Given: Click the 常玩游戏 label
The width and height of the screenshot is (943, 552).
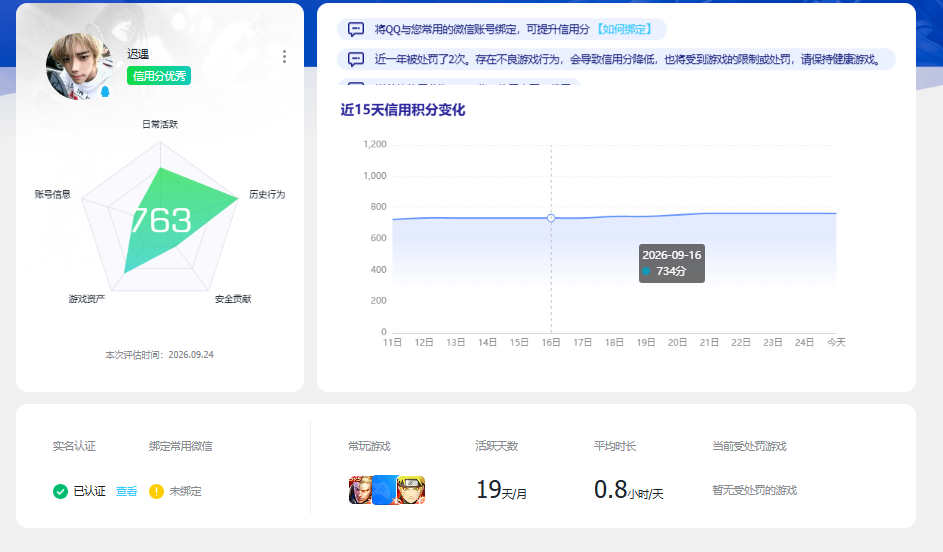Looking at the screenshot, I should pos(369,446).
